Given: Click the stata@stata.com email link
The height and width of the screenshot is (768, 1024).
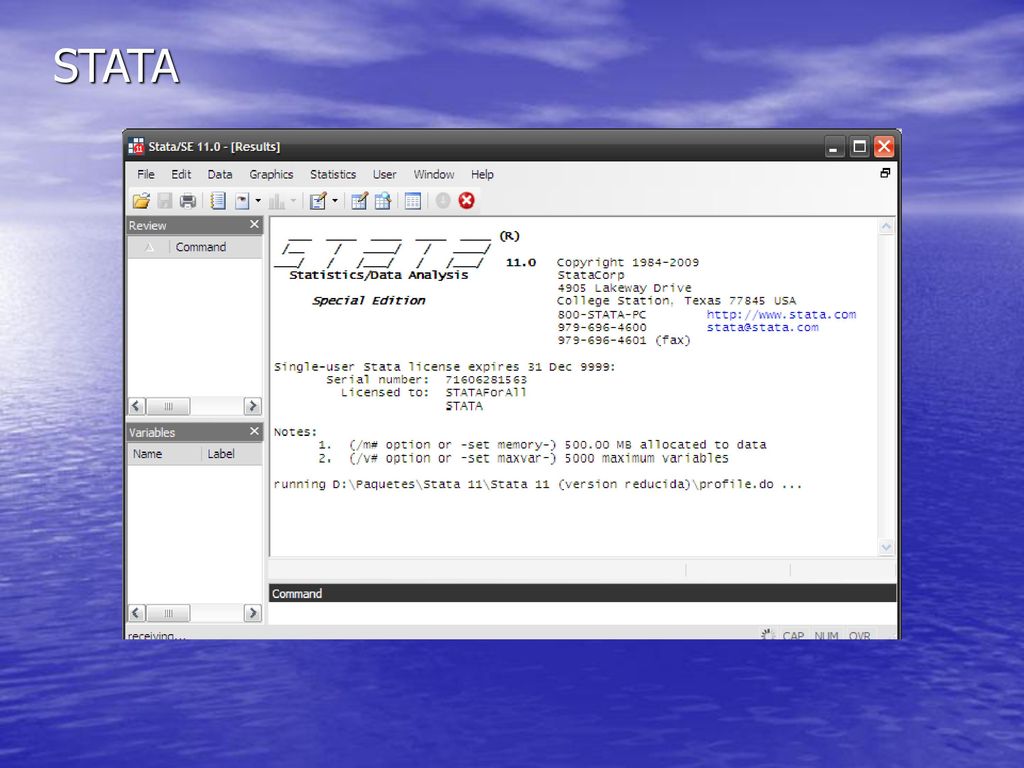Looking at the screenshot, I should click(762, 328).
